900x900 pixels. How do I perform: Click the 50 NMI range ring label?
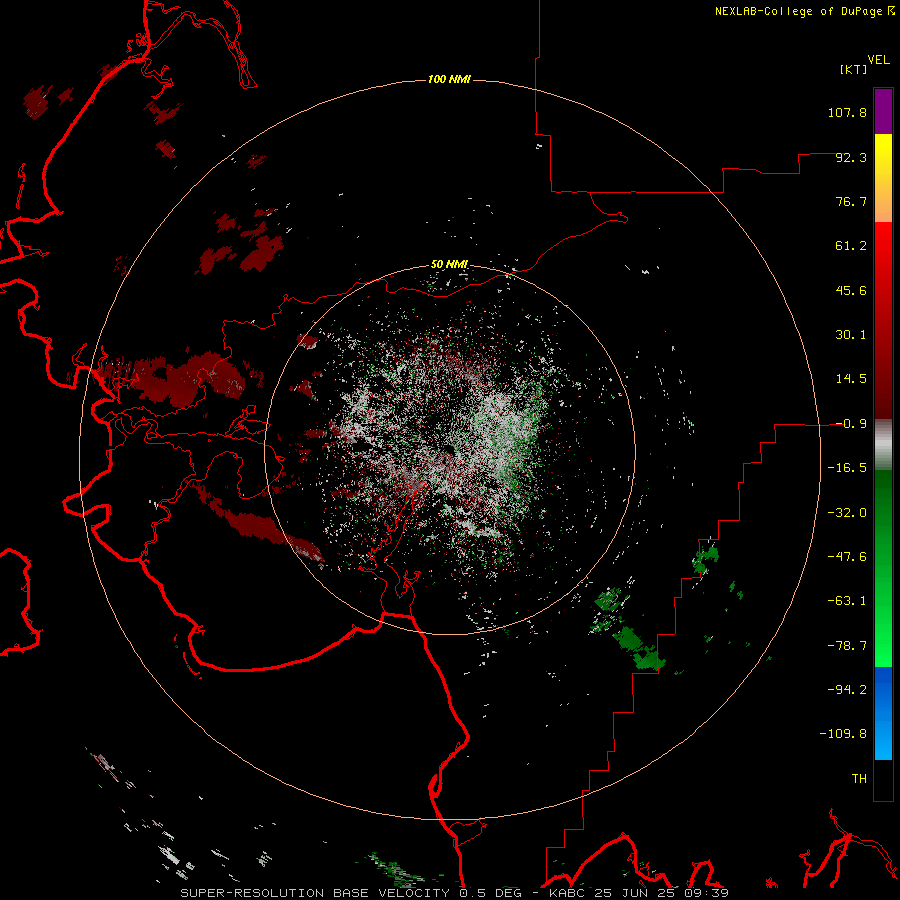click(449, 265)
